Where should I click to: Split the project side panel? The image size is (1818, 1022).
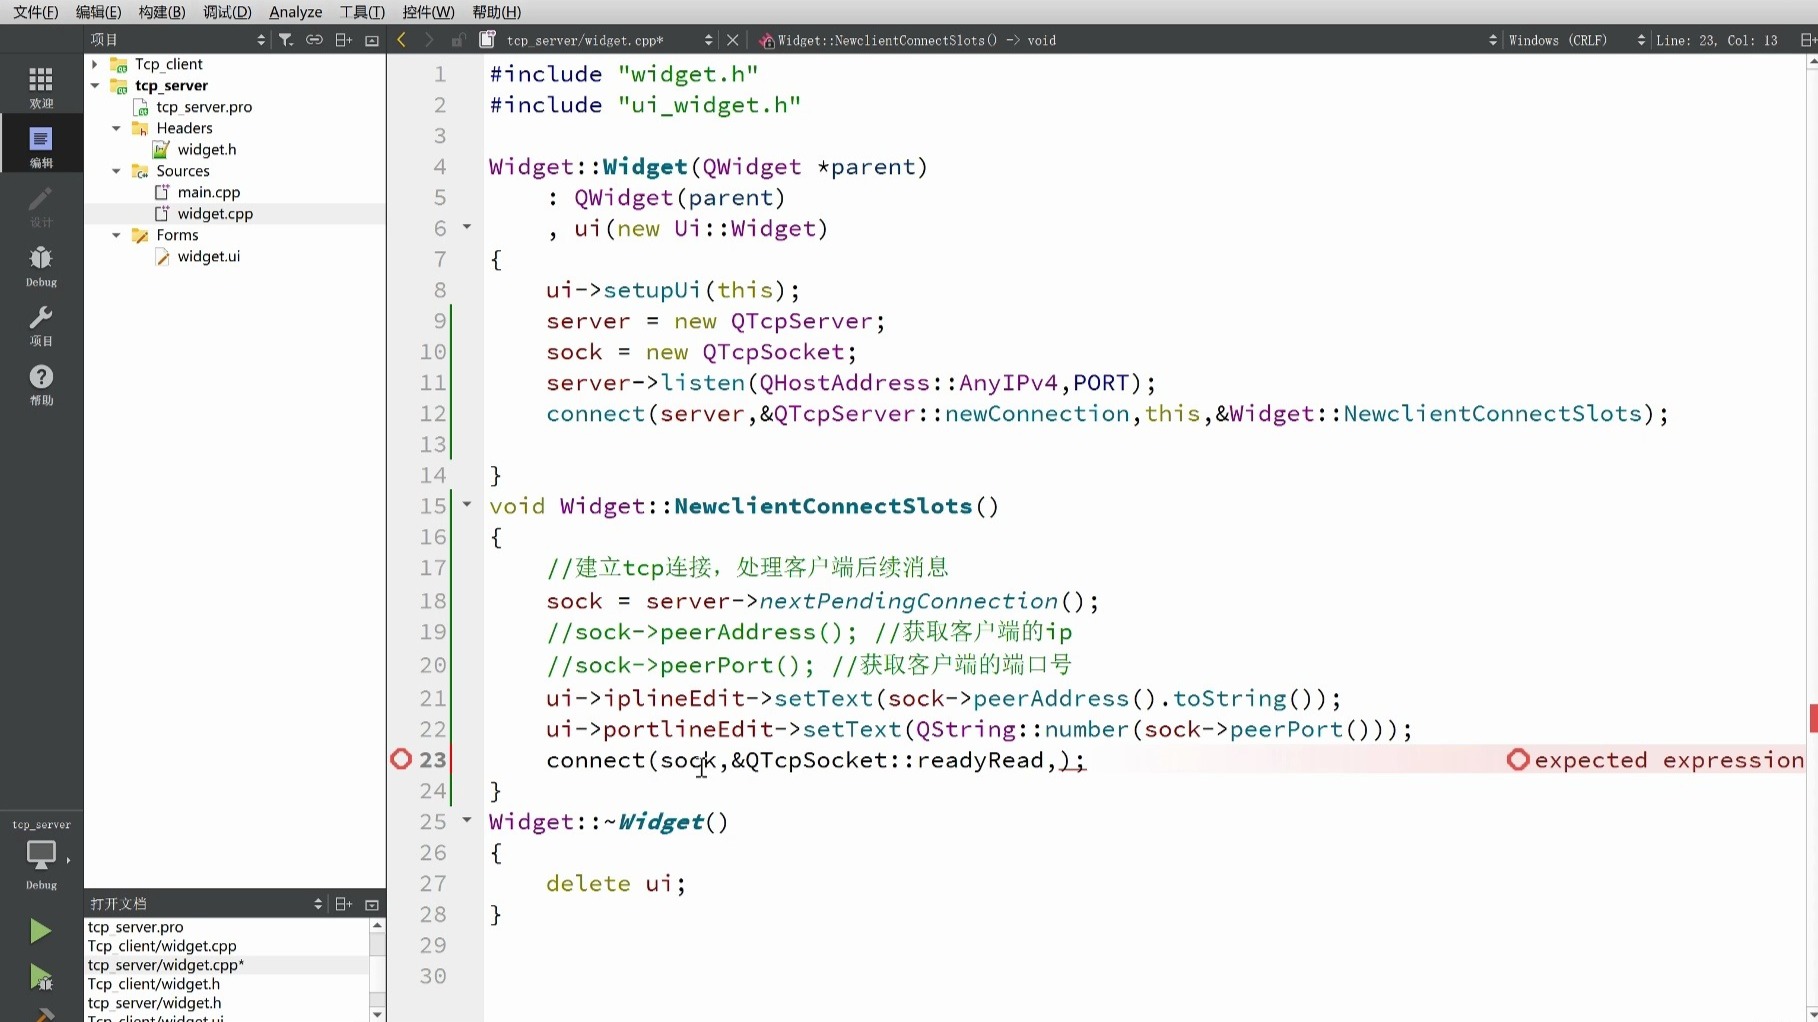[343, 40]
